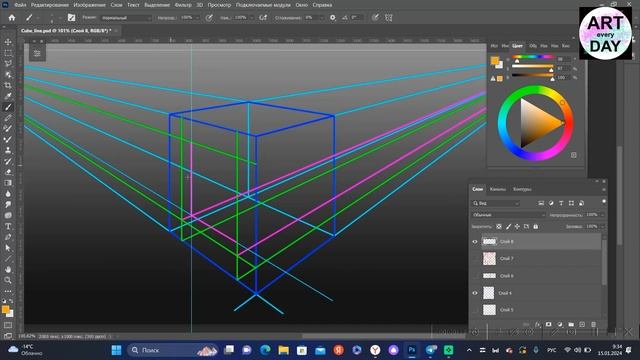Switch to the Каналы tab
This screenshot has height=360, width=640.
(x=498, y=189)
